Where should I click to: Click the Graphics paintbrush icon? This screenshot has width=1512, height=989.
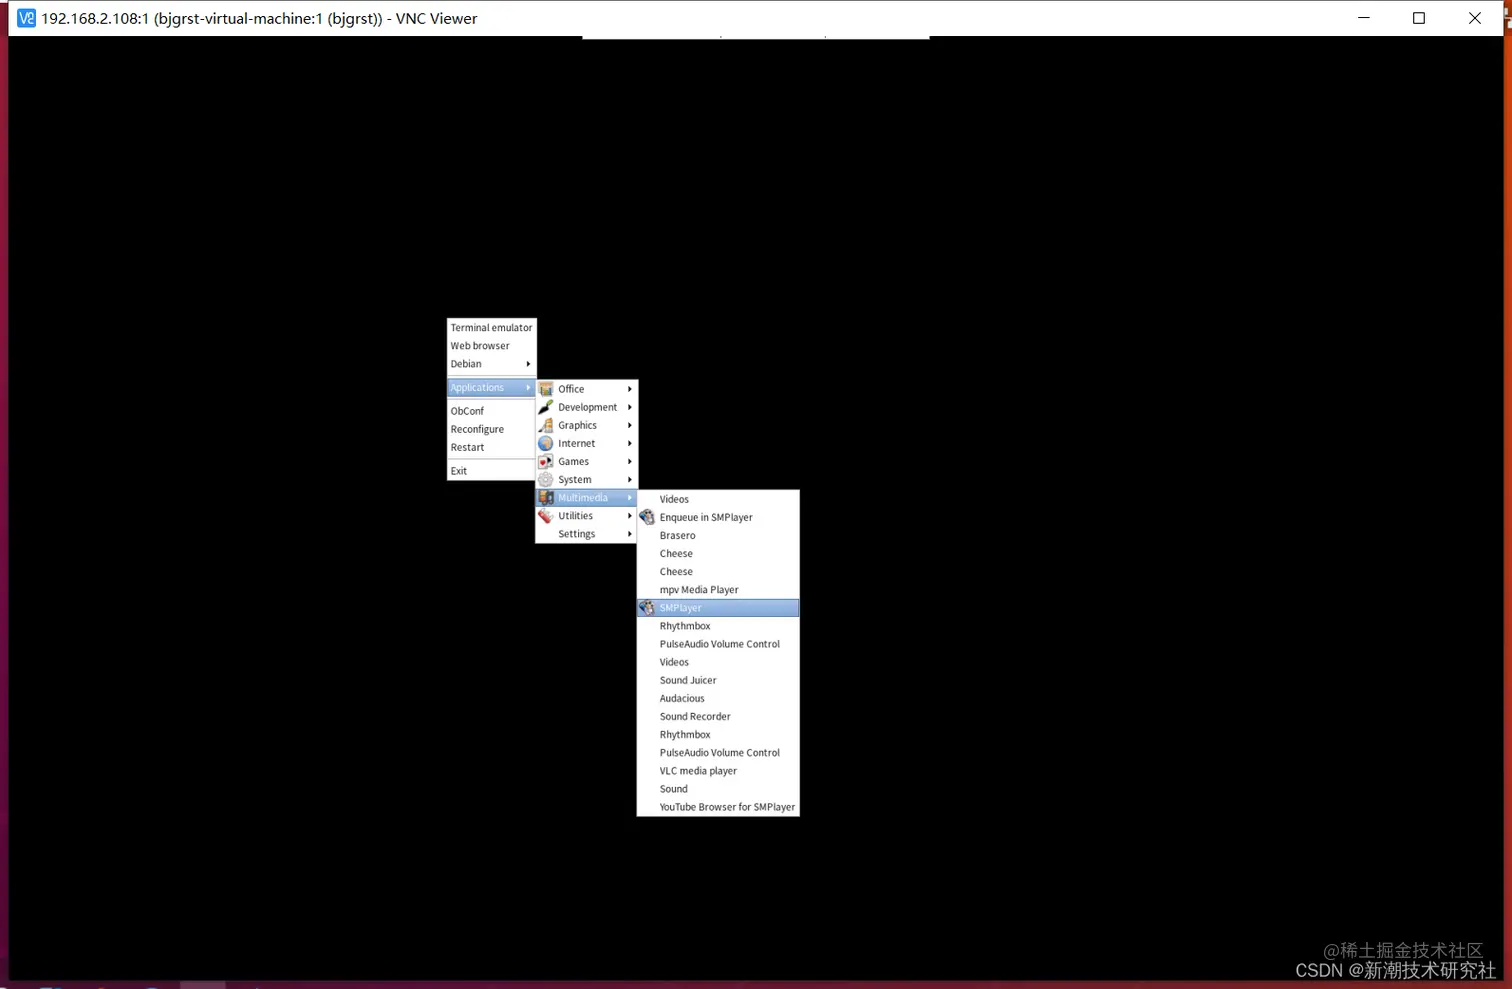[x=546, y=425]
